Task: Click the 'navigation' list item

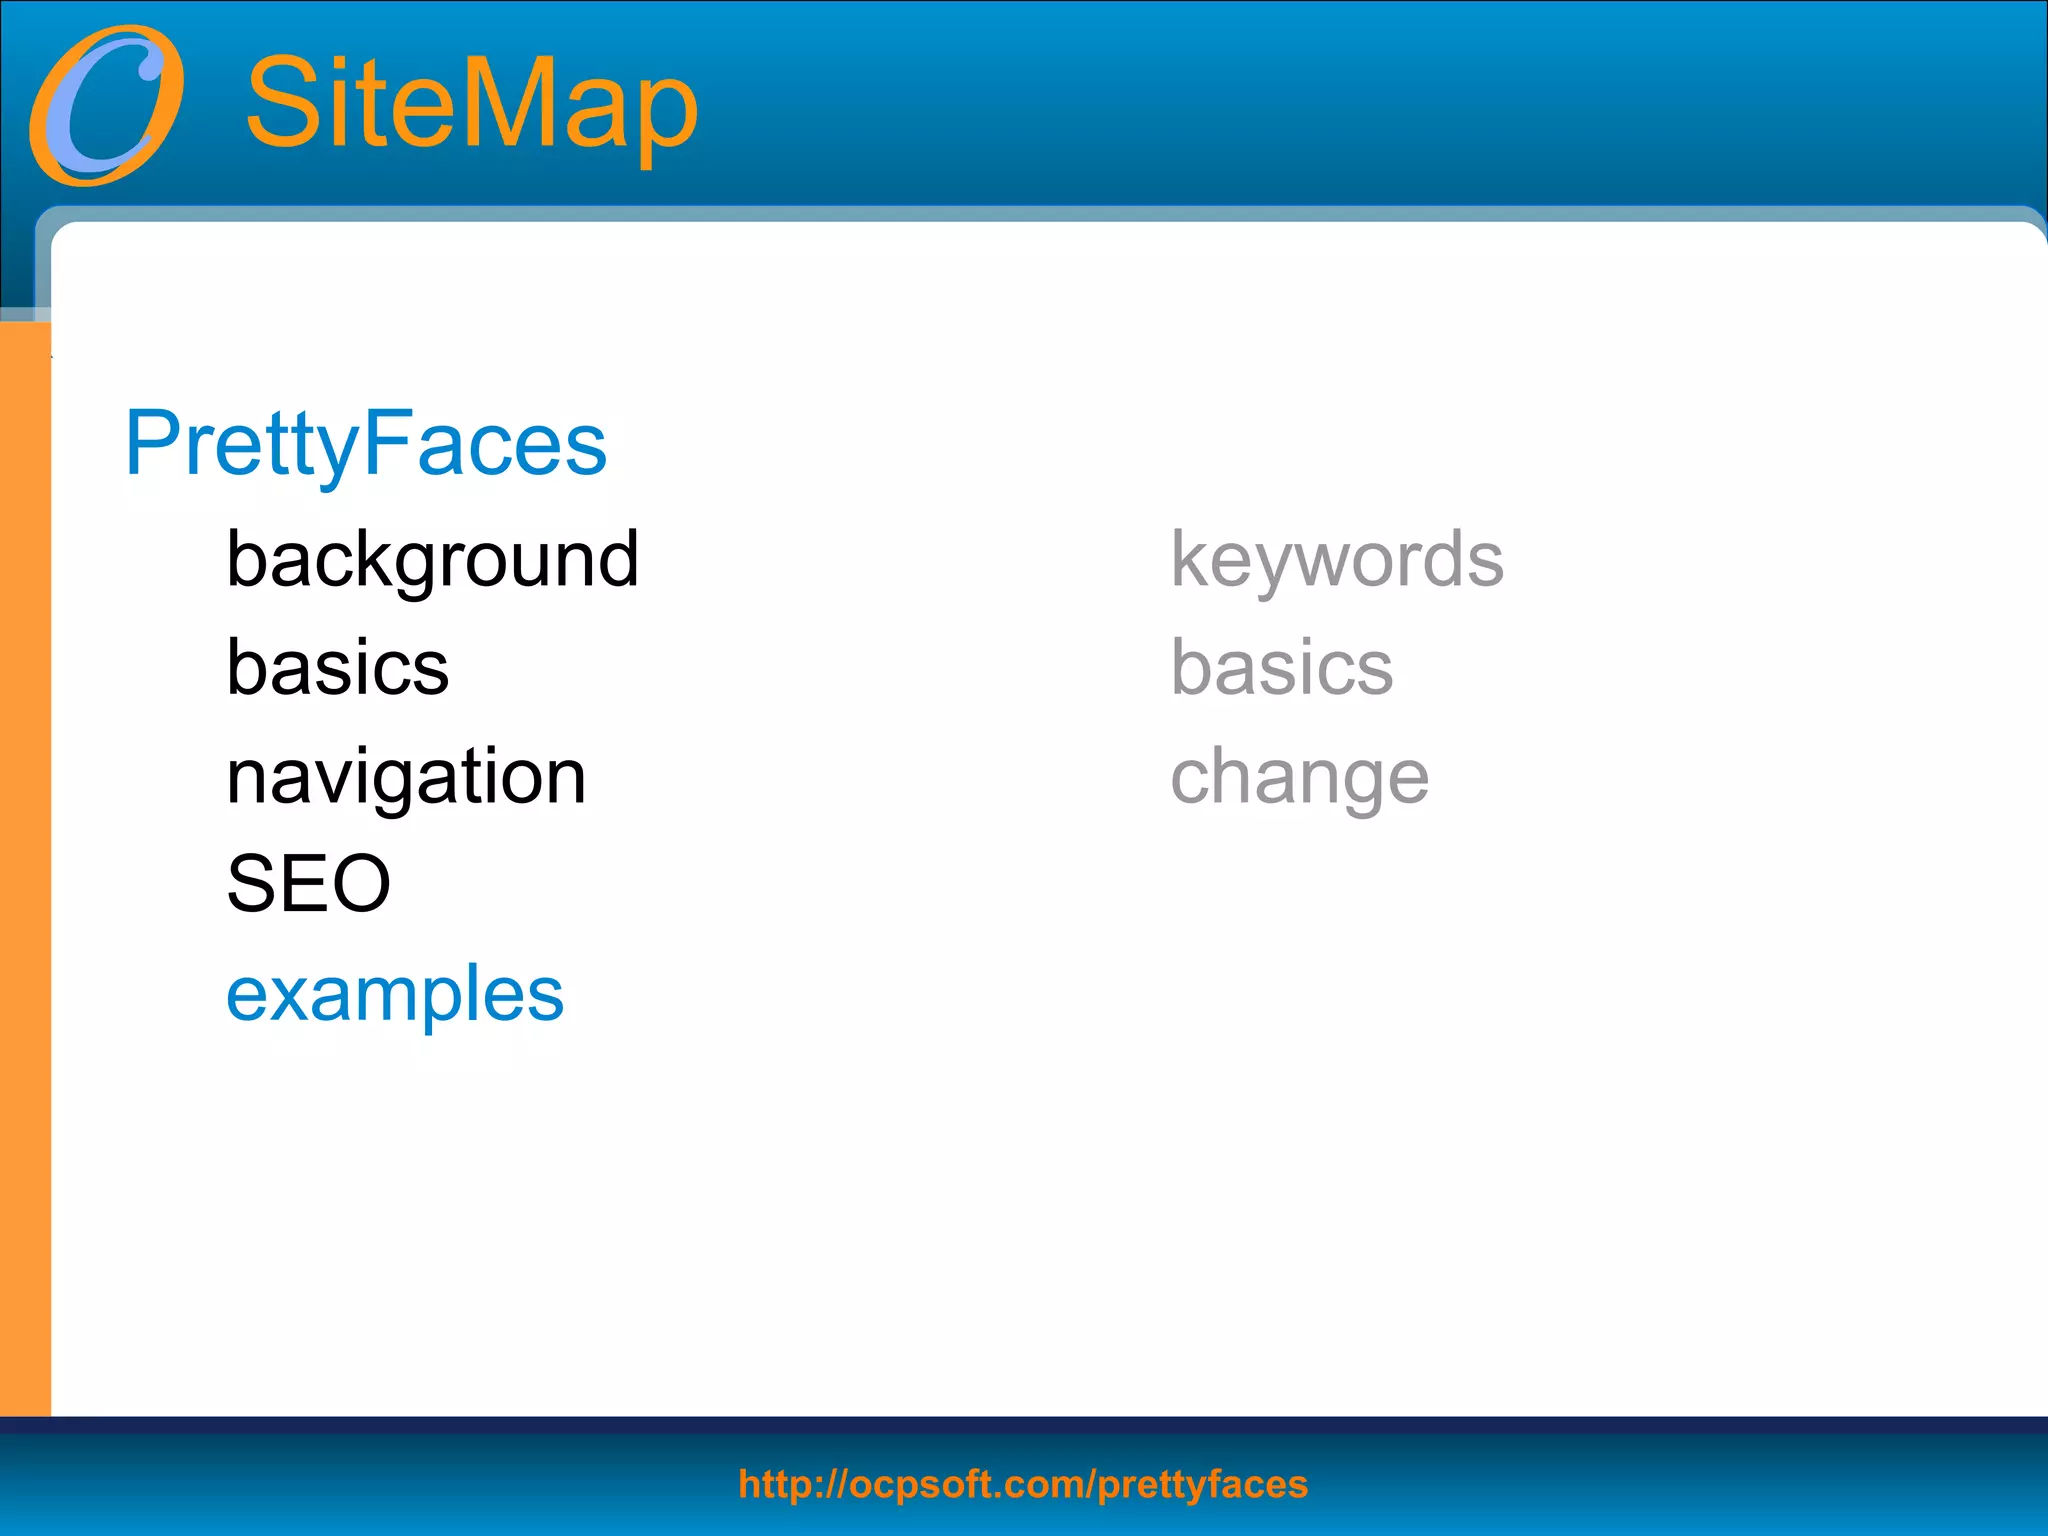Action: (406, 776)
